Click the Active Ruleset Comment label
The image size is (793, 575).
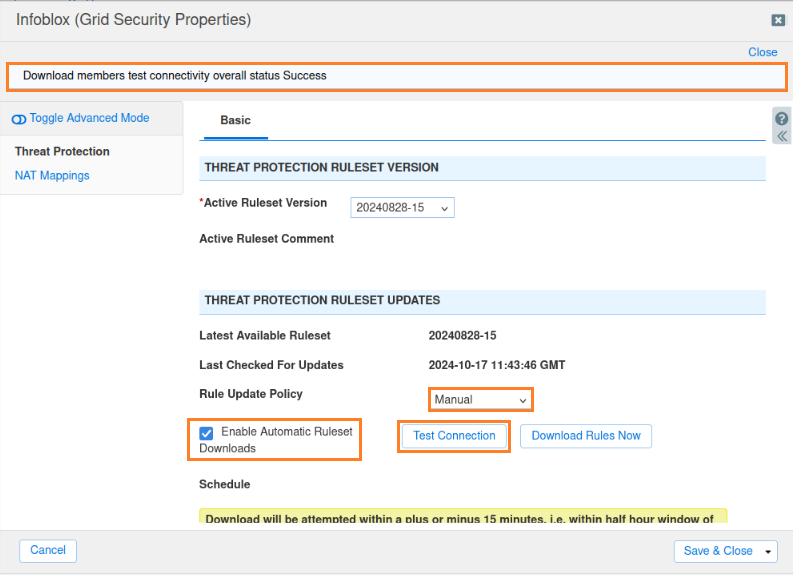[x=267, y=239]
